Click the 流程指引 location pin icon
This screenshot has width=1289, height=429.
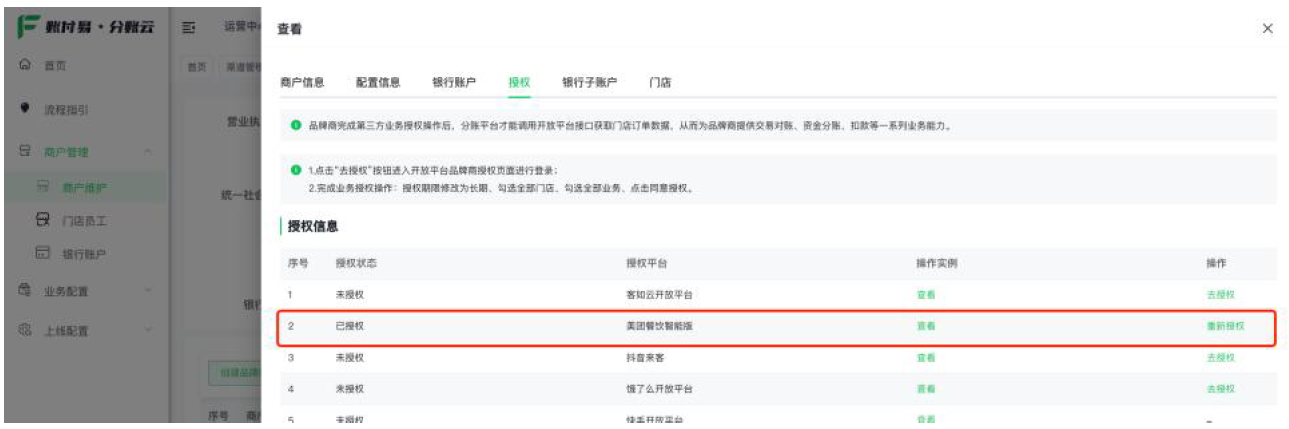click(x=25, y=108)
